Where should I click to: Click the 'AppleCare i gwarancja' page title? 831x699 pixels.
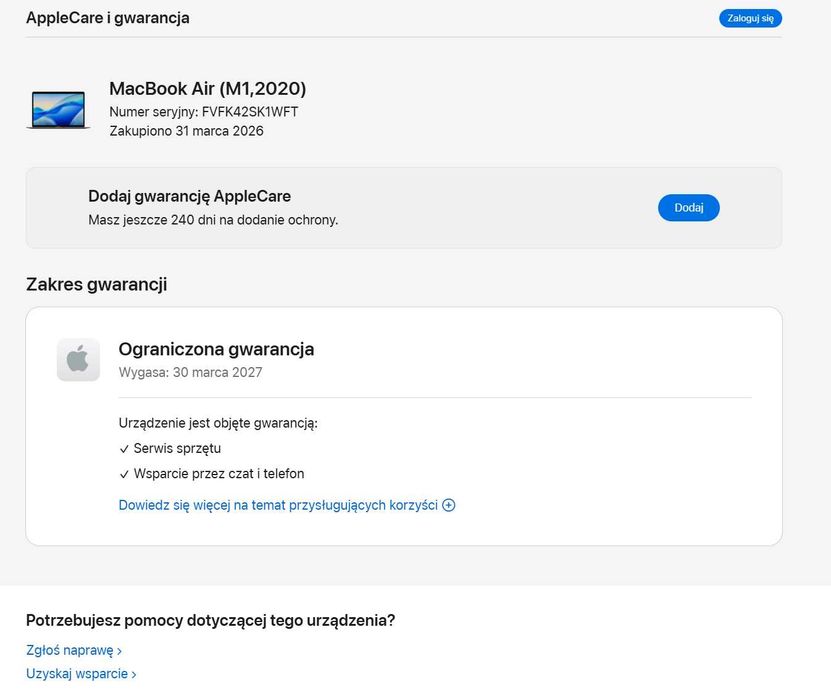coord(108,18)
